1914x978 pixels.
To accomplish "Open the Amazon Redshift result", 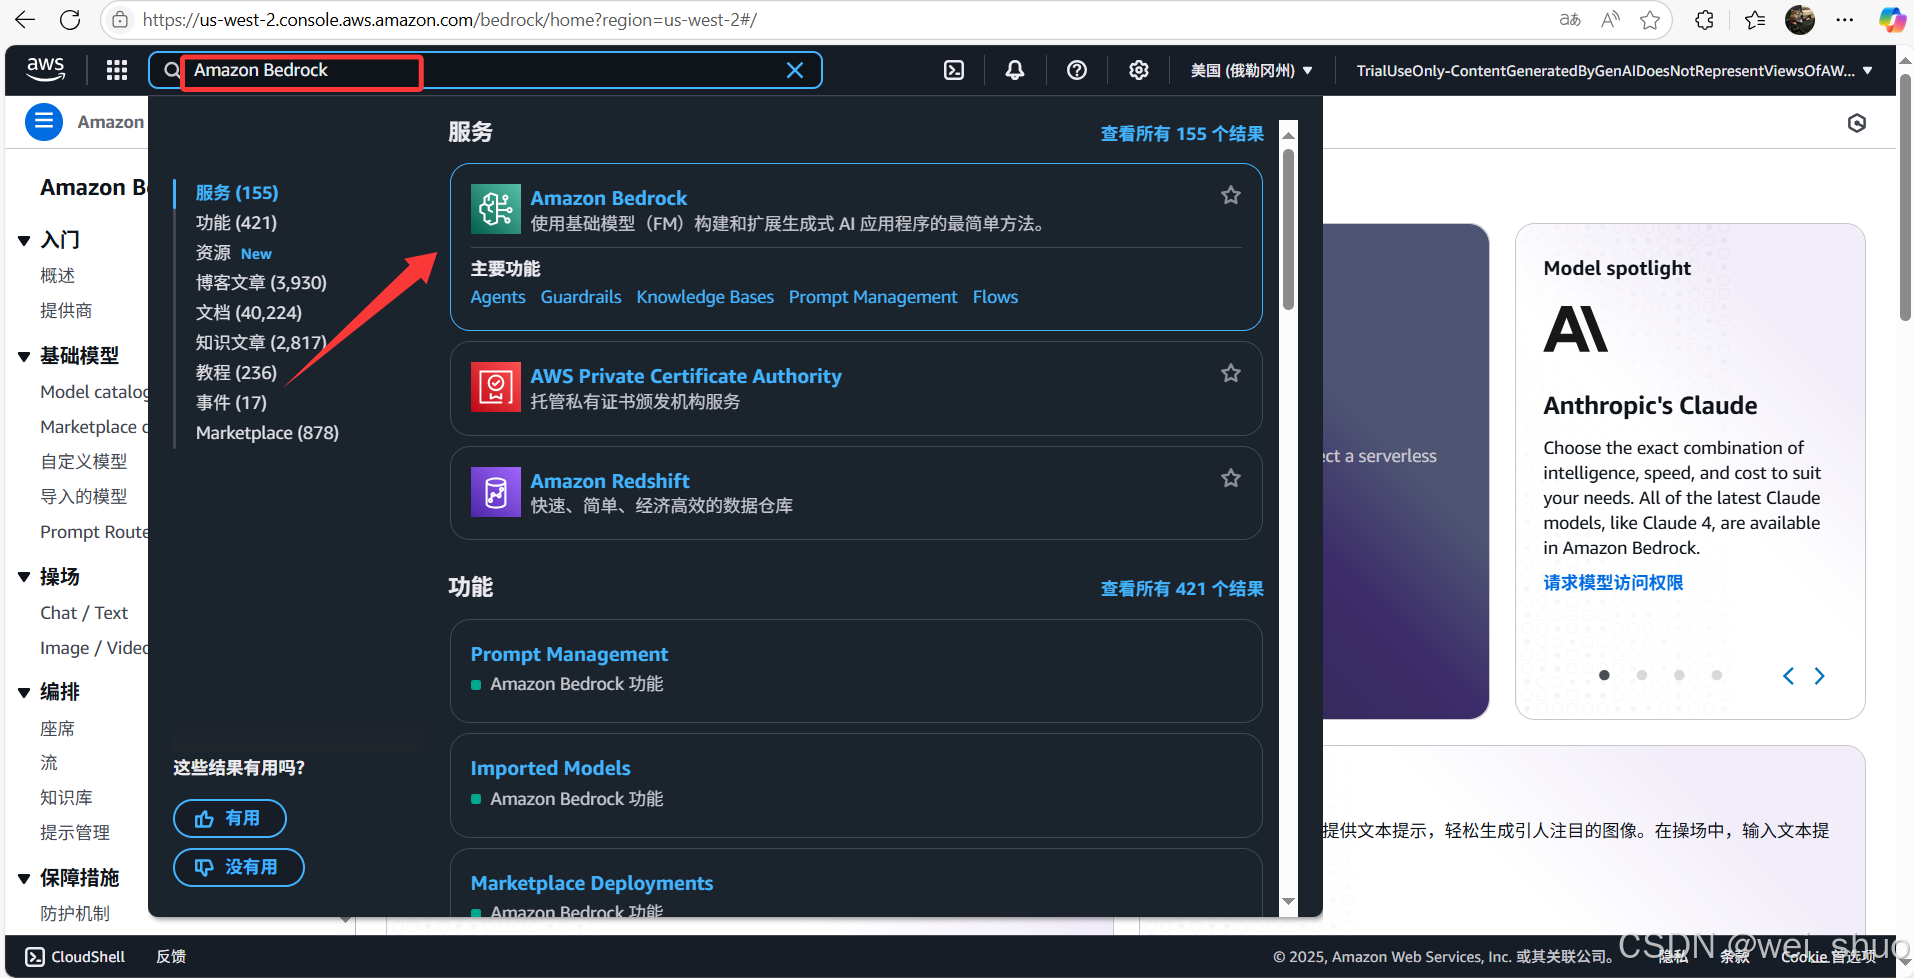I will 610,481.
